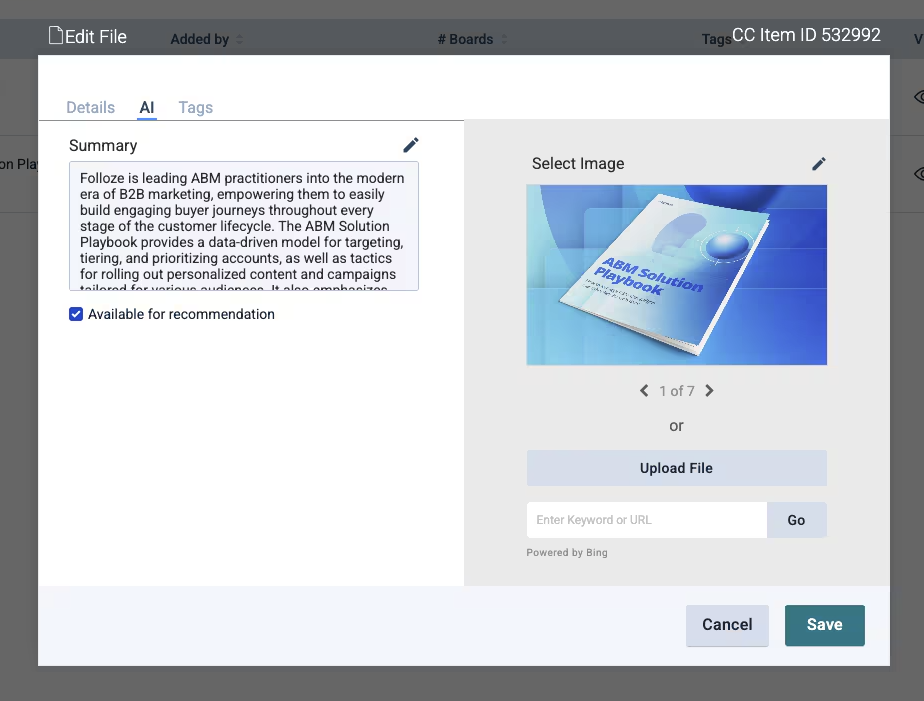This screenshot has width=924, height=701.
Task: Click the CC Item ID 532992 label
Action: coord(806,35)
